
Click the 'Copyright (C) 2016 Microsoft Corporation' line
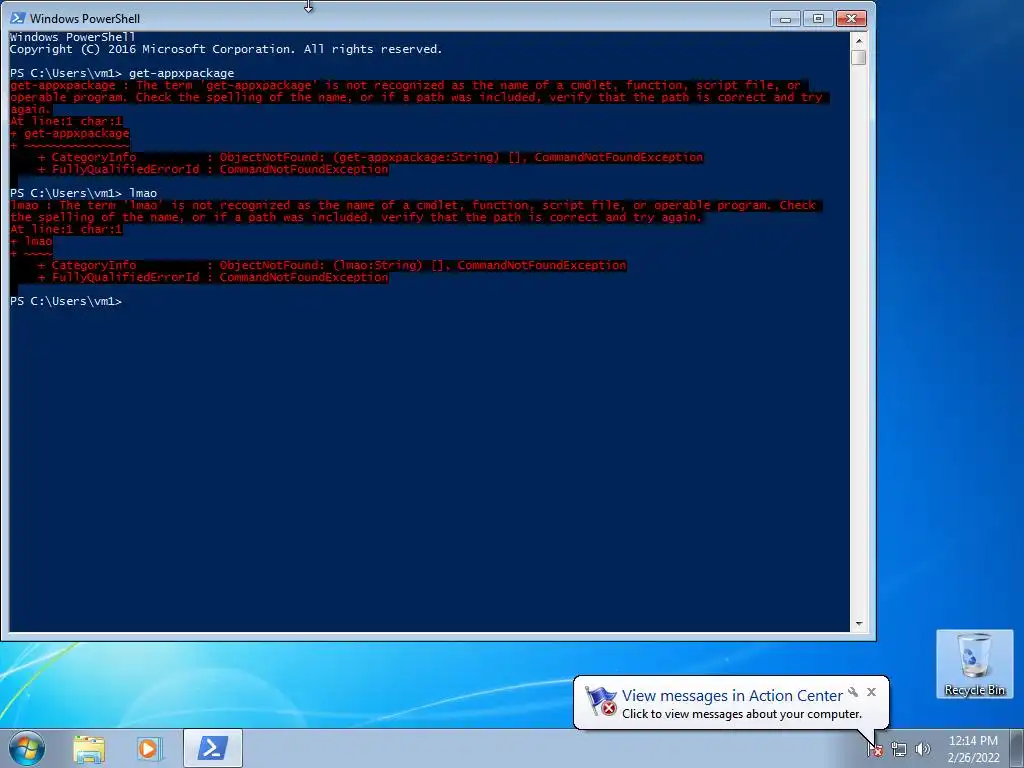(226, 49)
